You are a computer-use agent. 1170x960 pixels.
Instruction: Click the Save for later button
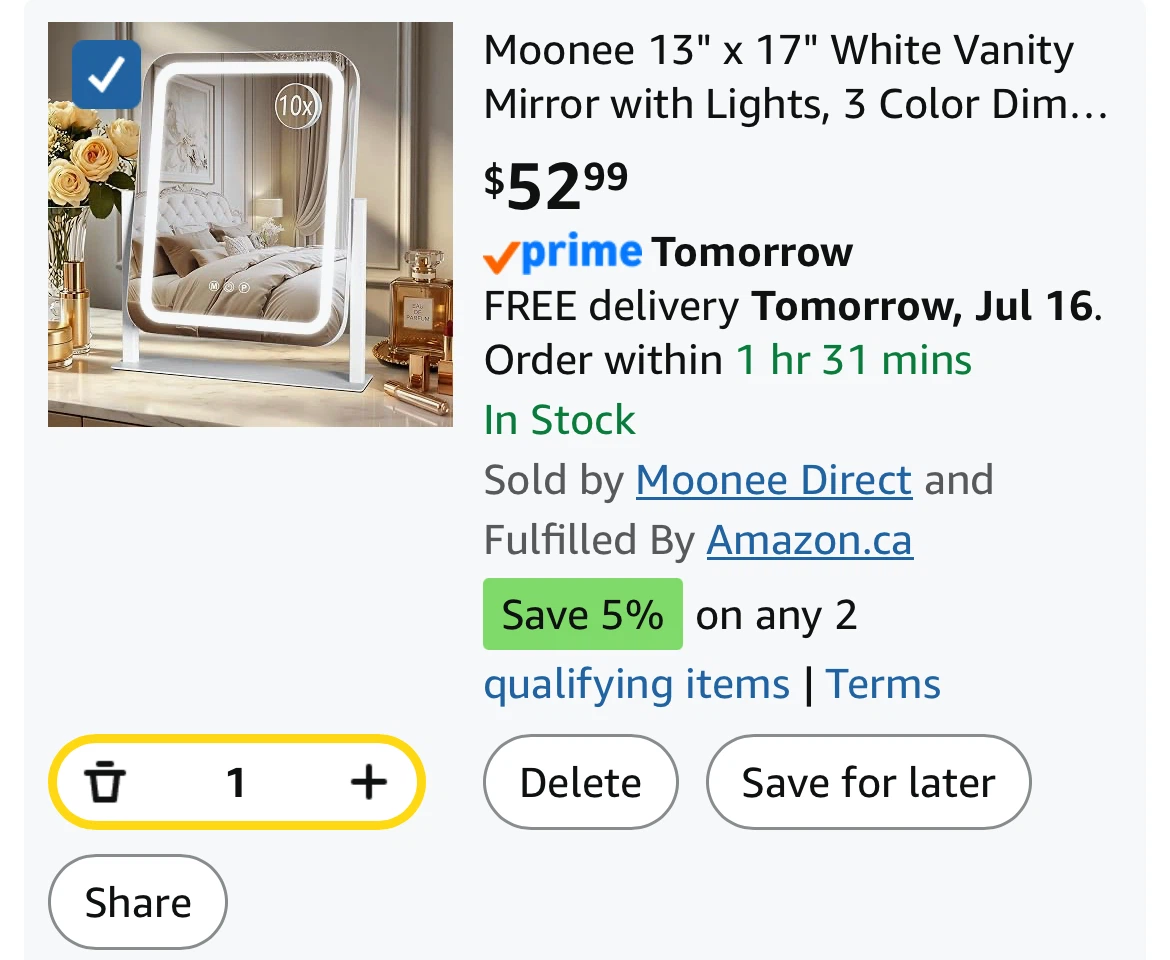[x=869, y=782]
